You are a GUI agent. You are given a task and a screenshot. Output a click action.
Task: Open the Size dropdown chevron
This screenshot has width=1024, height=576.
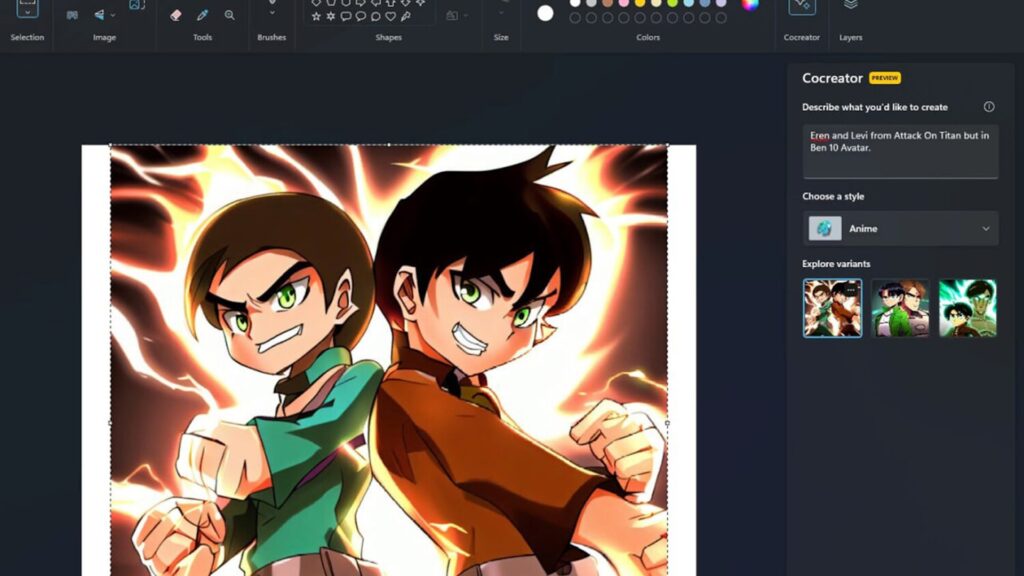(501, 13)
